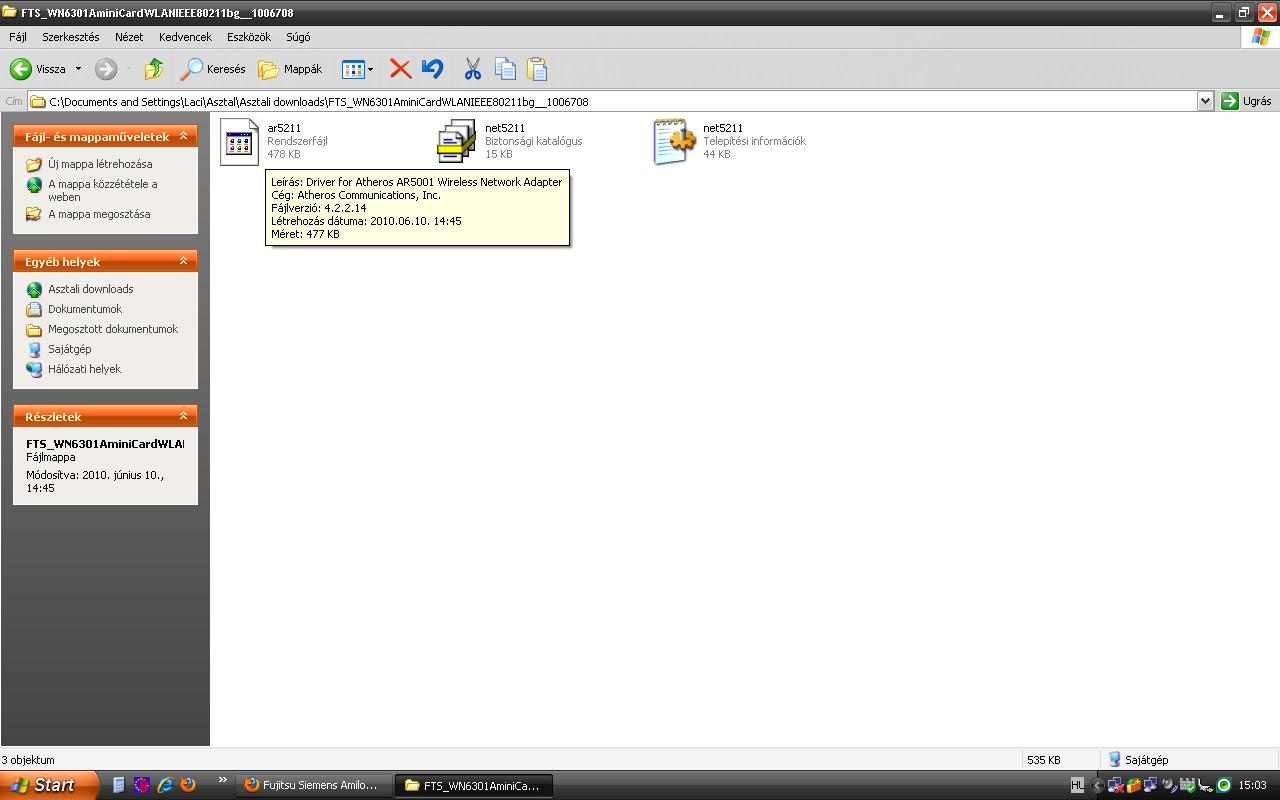1280x800 pixels.
Task: Select the net5211 security catalog file icon
Action: 456,142
